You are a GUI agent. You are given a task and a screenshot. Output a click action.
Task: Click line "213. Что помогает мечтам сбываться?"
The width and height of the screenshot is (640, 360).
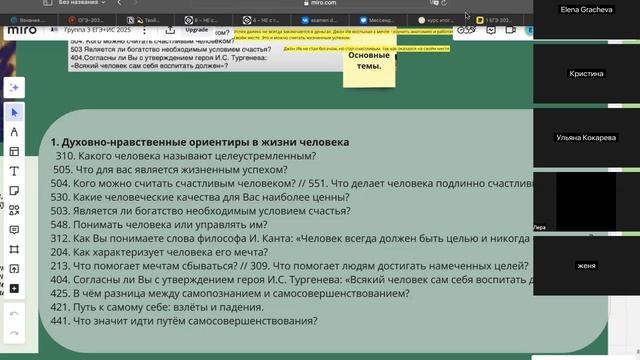pos(144,266)
